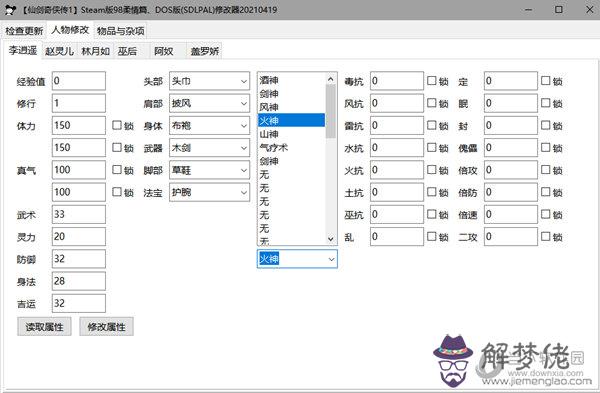This screenshot has height=393, width=600.
Task: Close the modifier window
Action: click(x=589, y=10)
